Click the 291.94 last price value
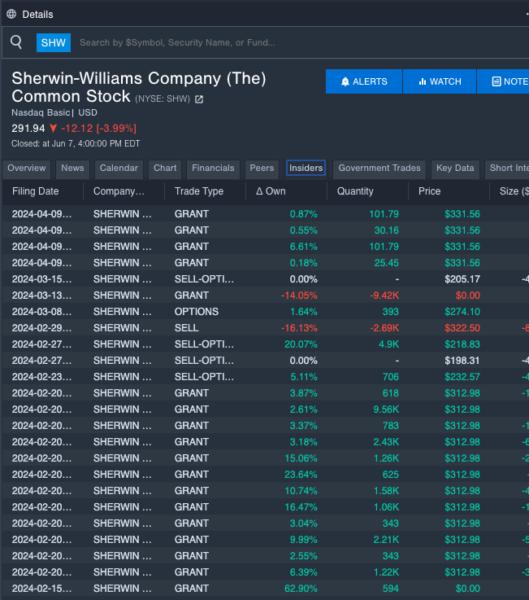The width and height of the screenshot is (529, 600). tap(28, 128)
